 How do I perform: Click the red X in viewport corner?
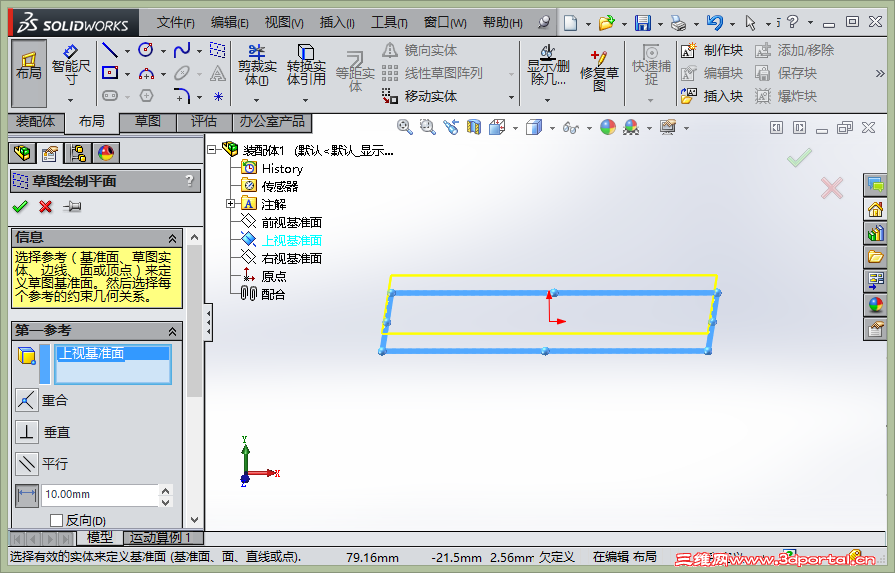click(x=832, y=188)
